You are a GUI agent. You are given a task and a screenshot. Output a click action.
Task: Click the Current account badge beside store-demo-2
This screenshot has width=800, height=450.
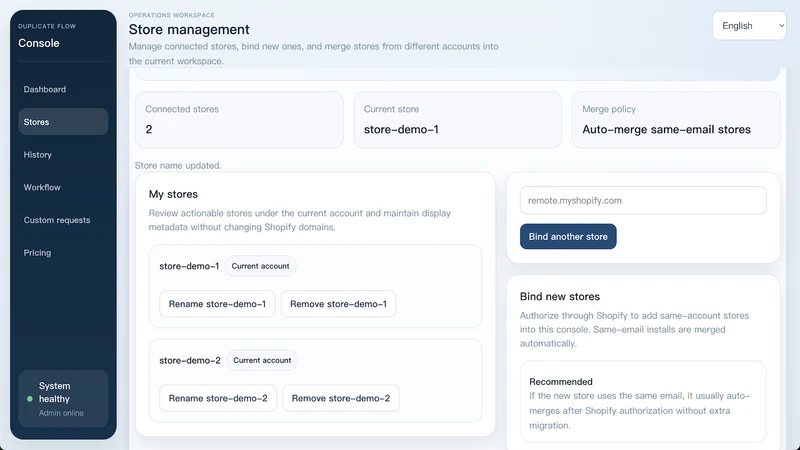[x=262, y=360]
